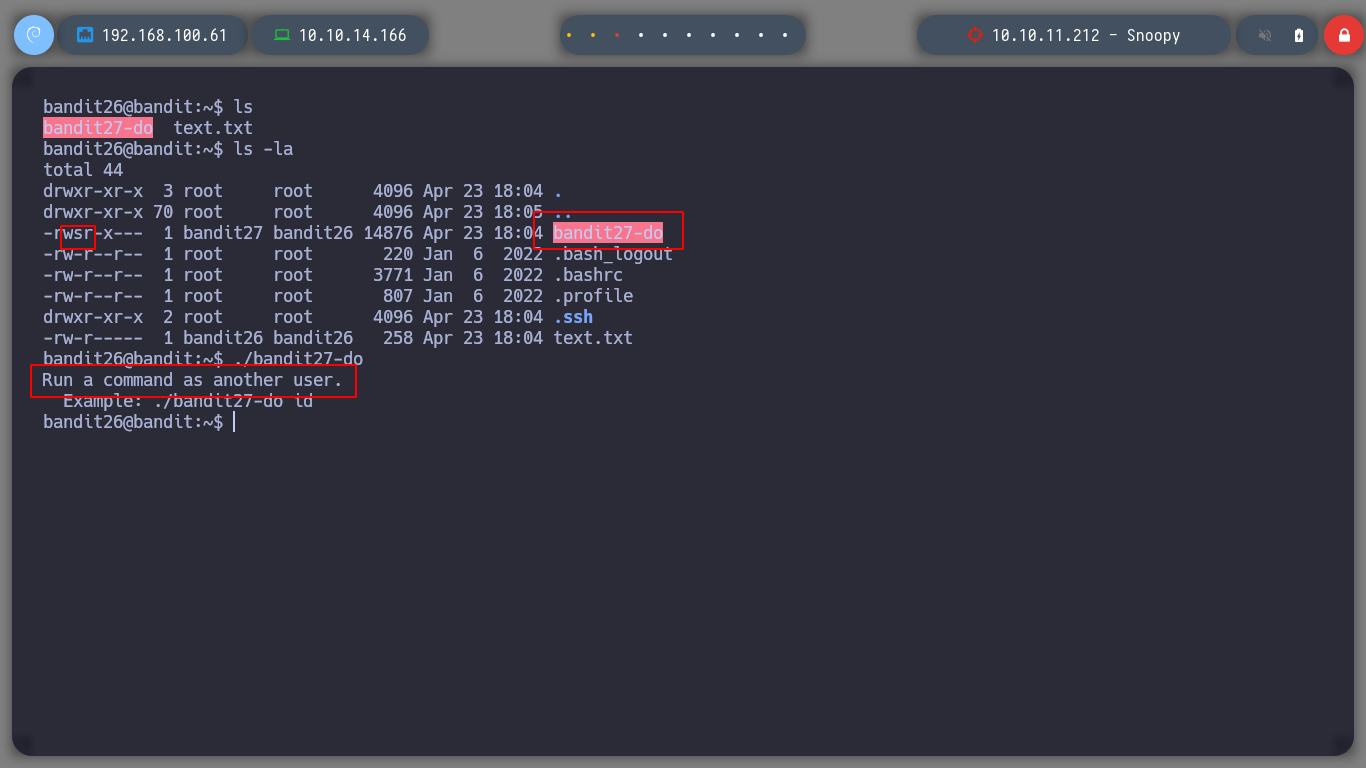Switch to the first yellow workspace dot
This screenshot has width=1366, height=768.
click(x=569, y=35)
